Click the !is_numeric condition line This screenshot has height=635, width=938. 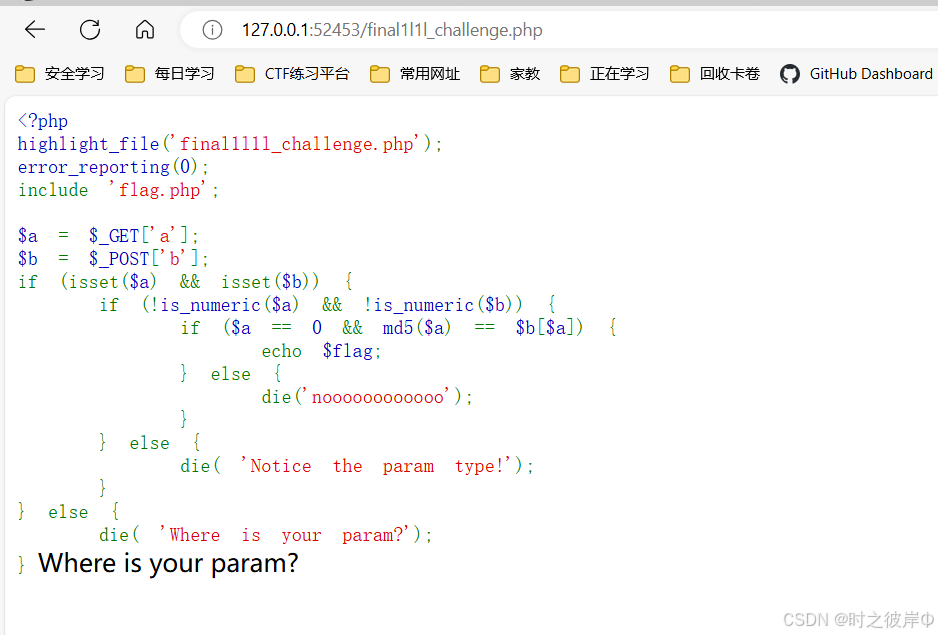328,305
